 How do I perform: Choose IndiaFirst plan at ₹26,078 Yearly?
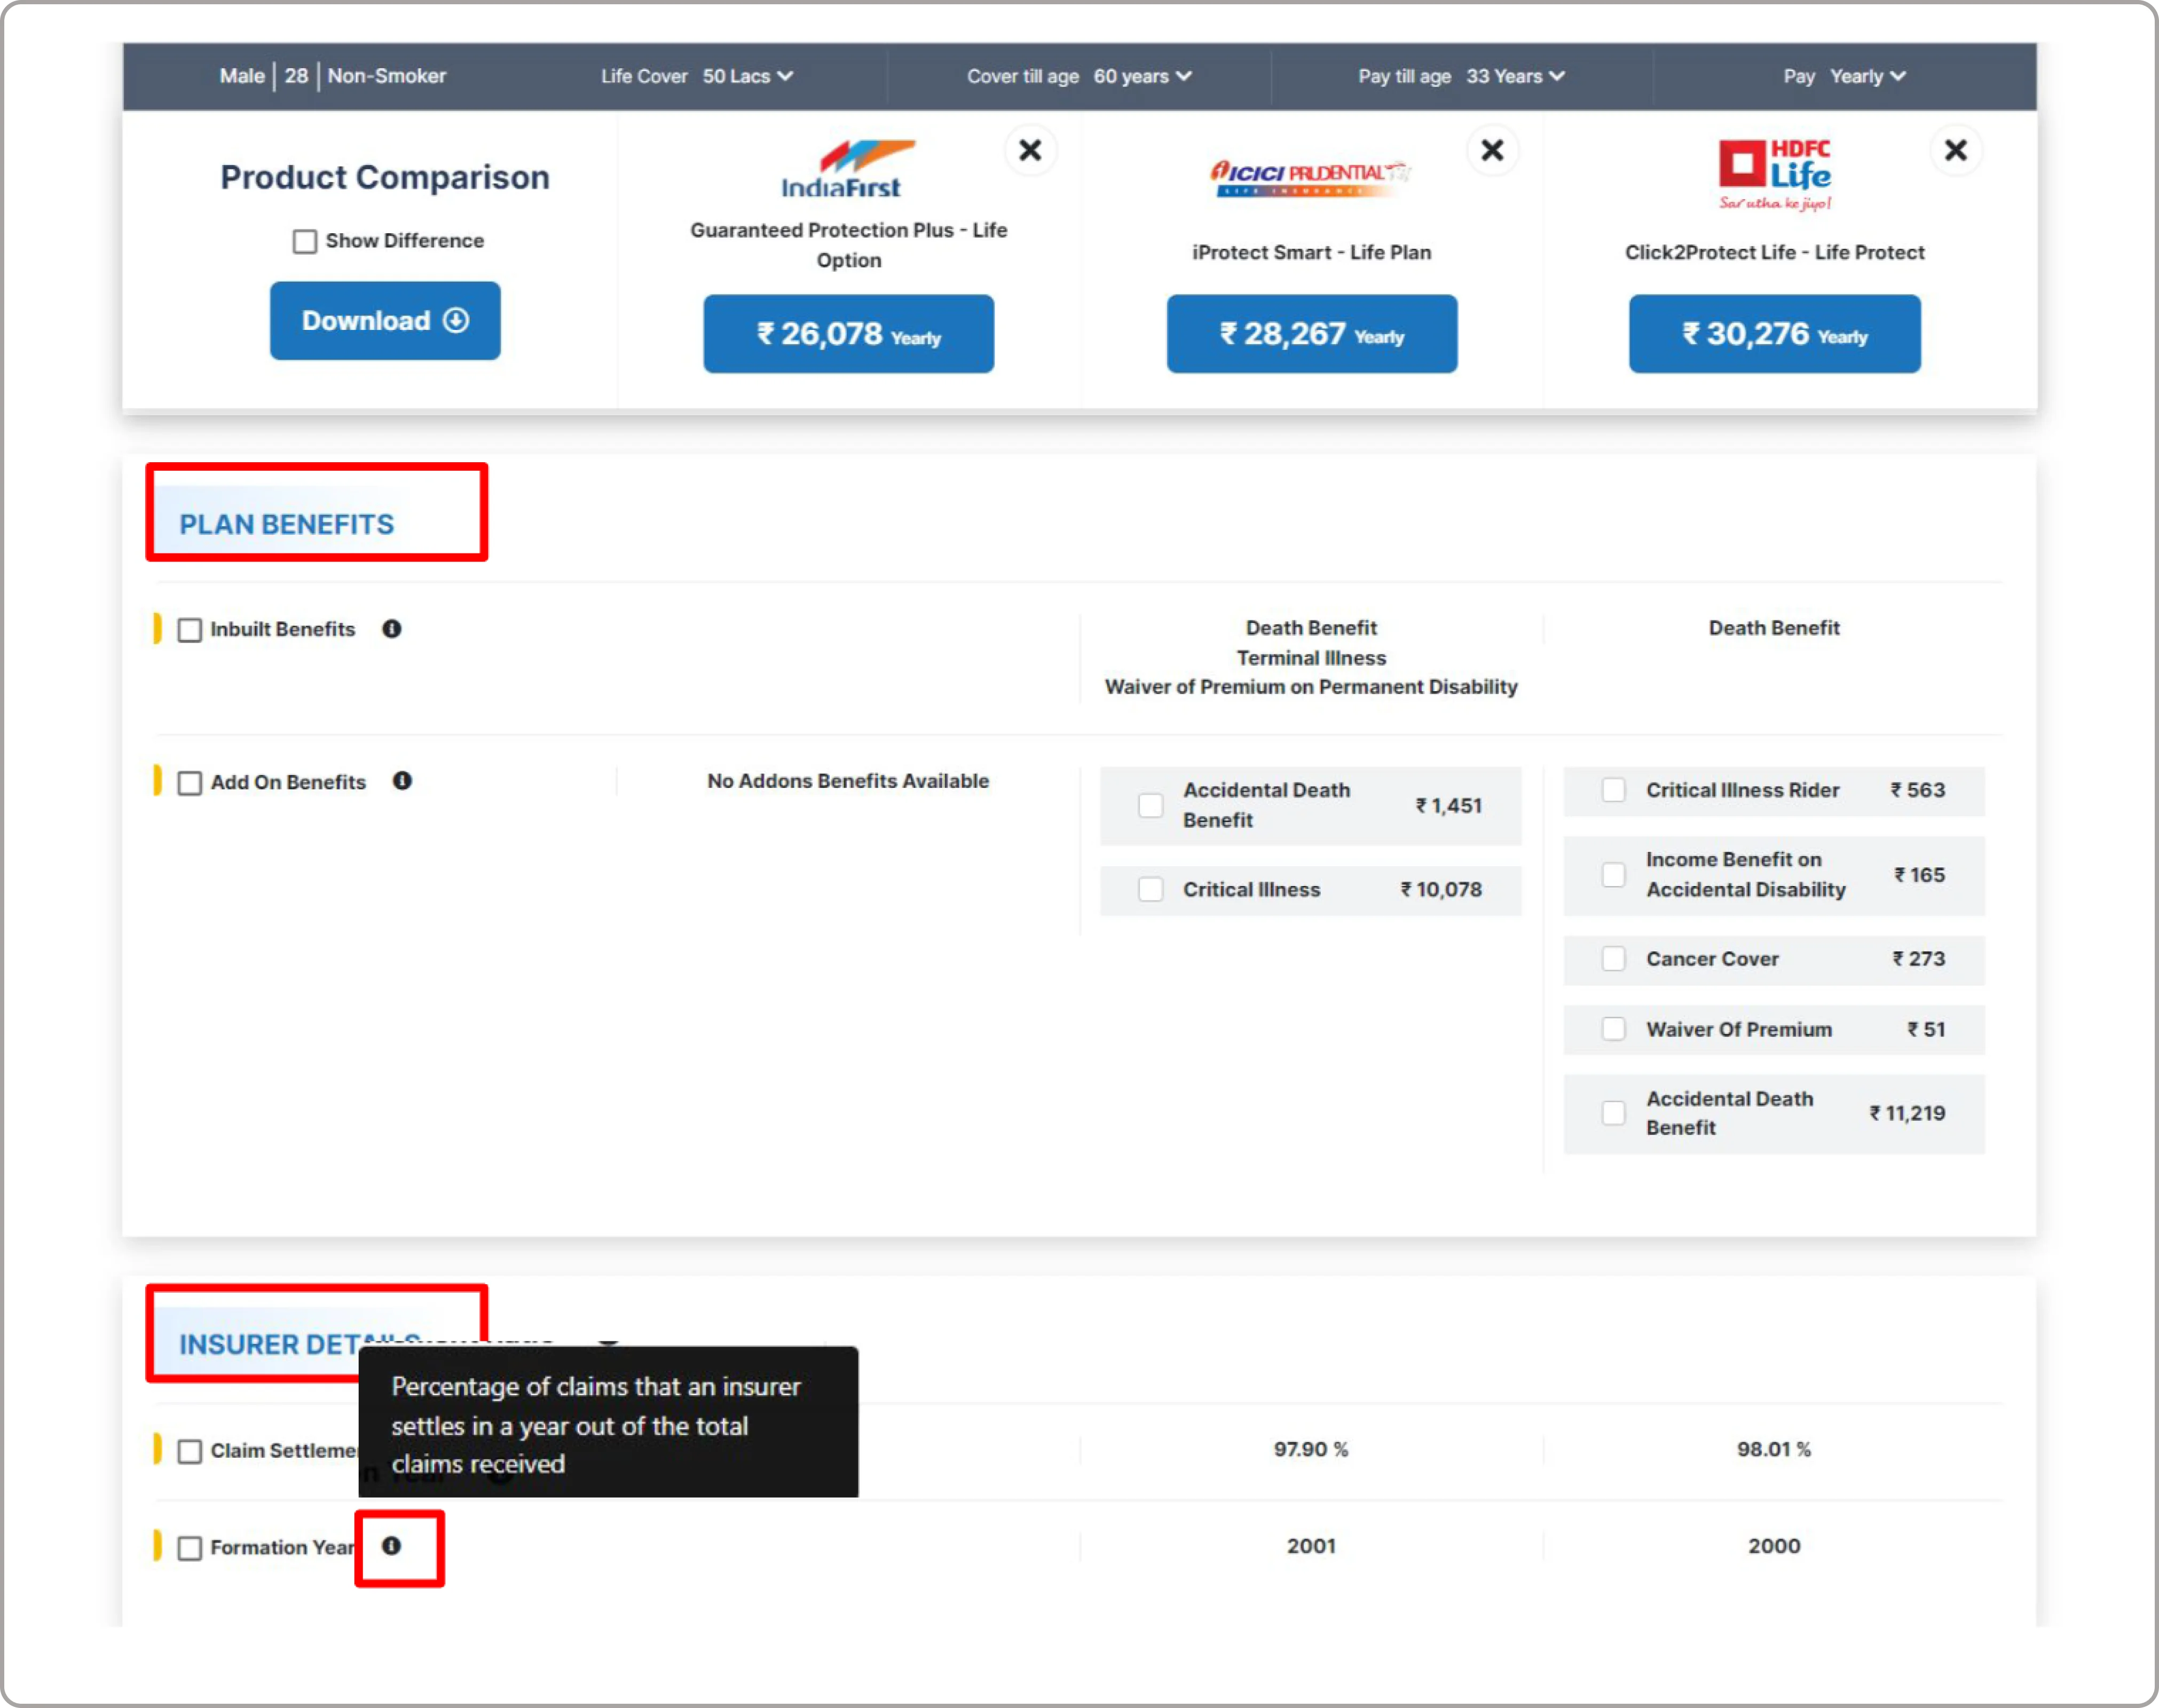click(x=848, y=334)
